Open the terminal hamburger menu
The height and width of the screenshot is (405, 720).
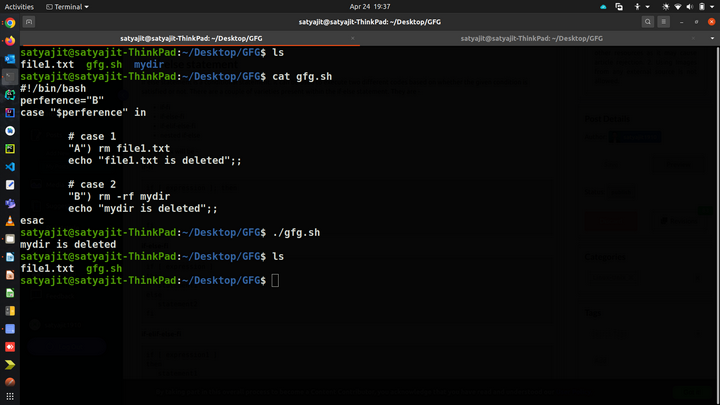coord(664,22)
